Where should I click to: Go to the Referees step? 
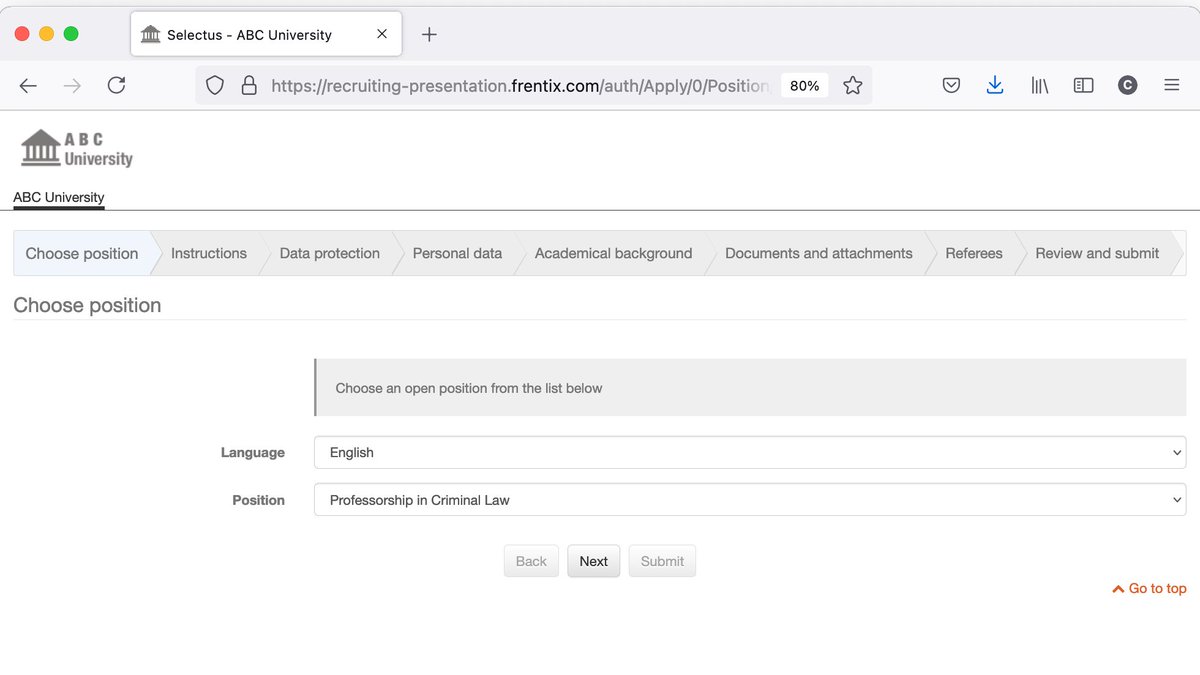pos(974,253)
